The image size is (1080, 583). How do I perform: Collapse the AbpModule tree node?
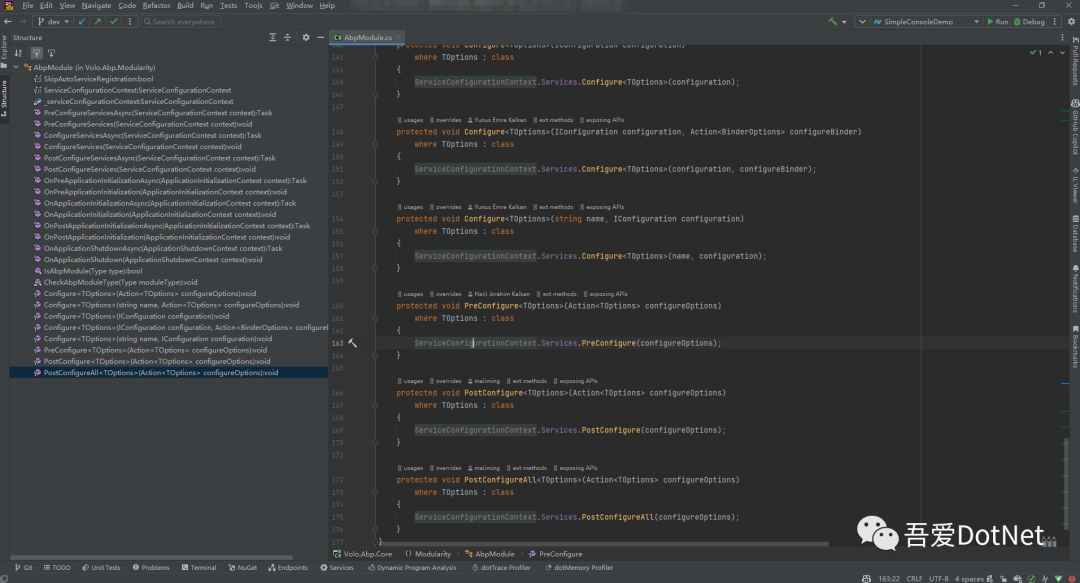tap(16, 68)
